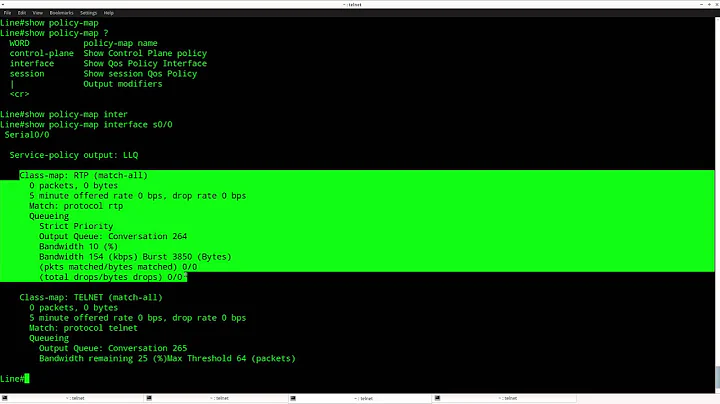Click 'Queueing' under the TELNET class-map
The image size is (720, 404).
tap(49, 338)
